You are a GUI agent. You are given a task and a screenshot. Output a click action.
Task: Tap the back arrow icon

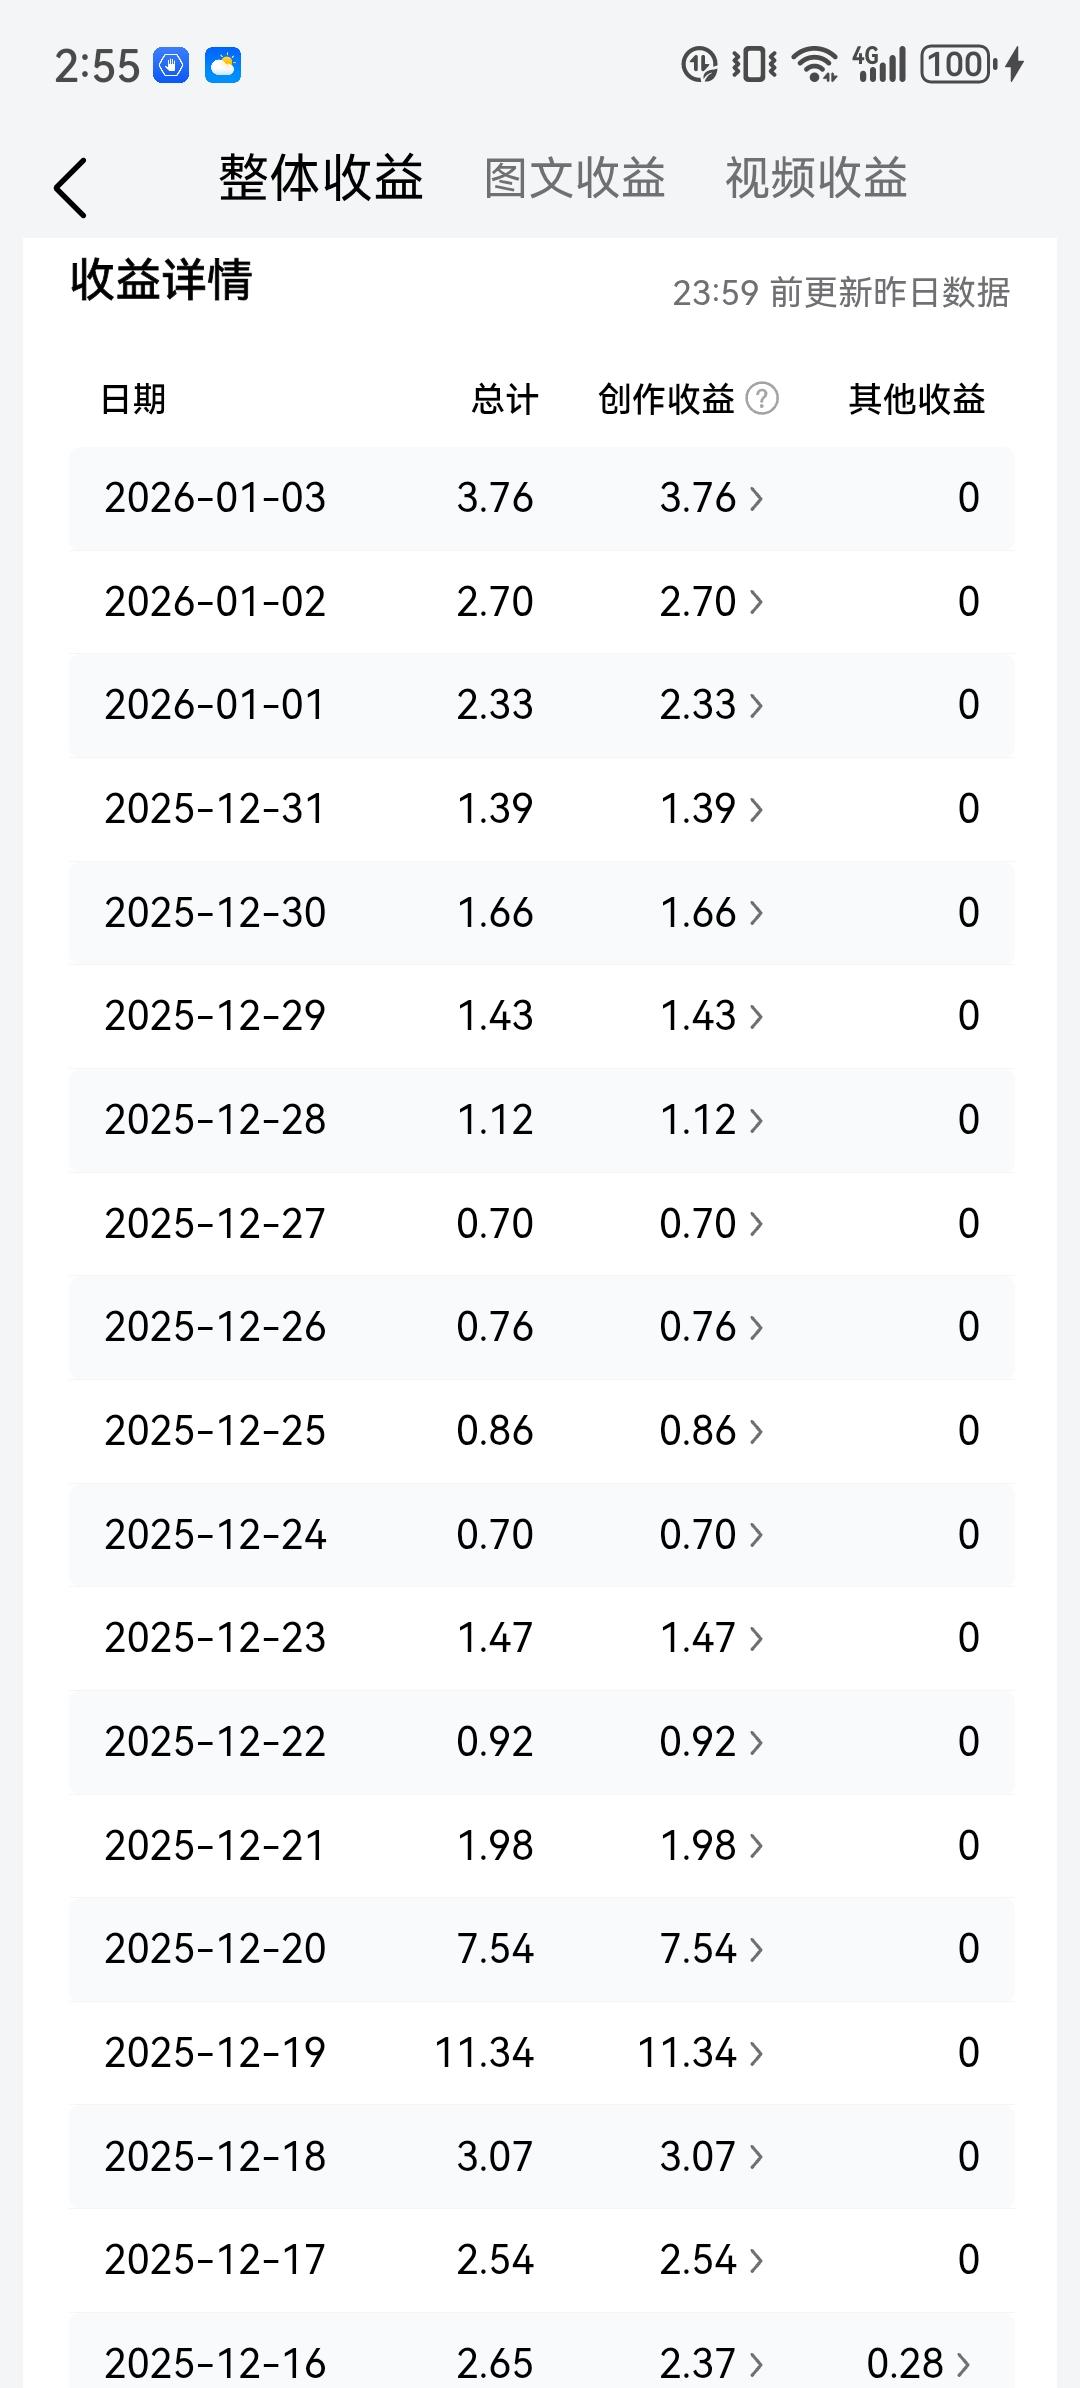[70, 187]
